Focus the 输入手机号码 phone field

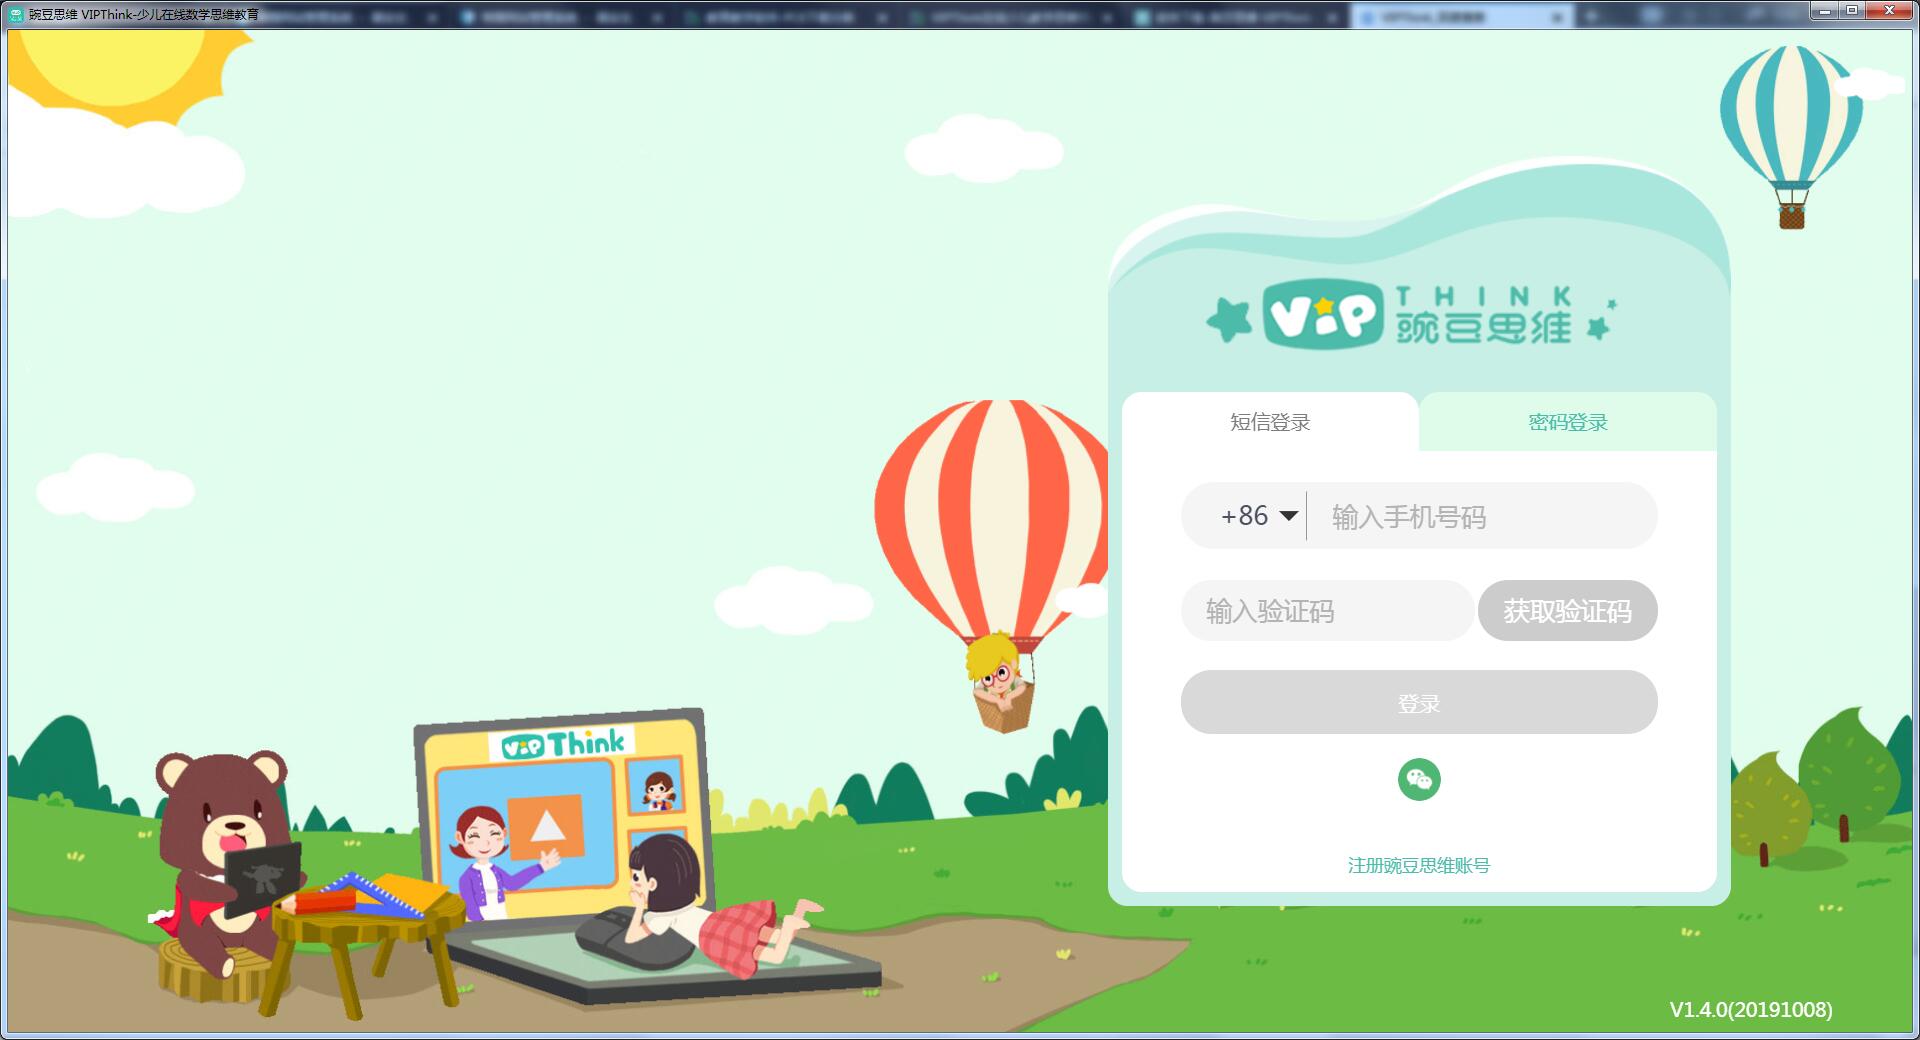point(1480,517)
